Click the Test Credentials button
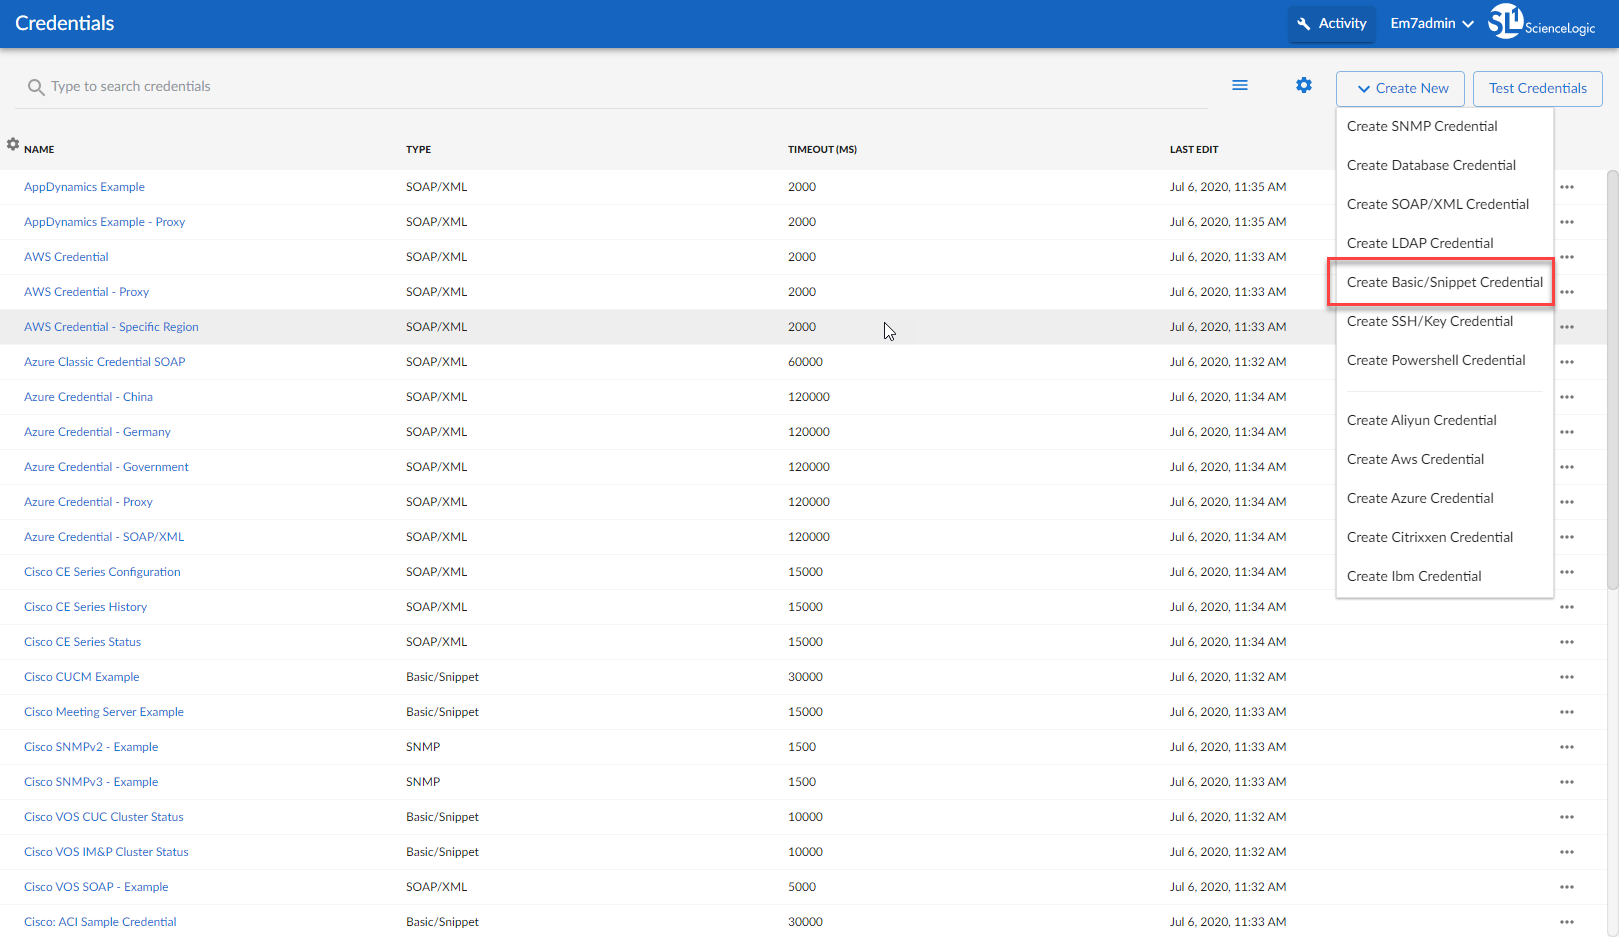 1537,88
